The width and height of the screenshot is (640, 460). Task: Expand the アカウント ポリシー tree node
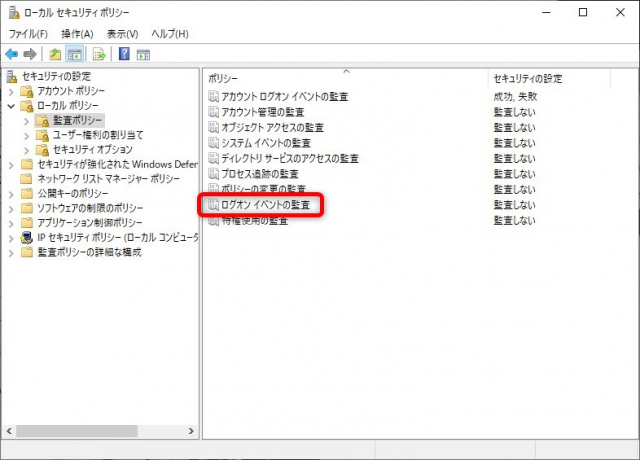[x=12, y=91]
